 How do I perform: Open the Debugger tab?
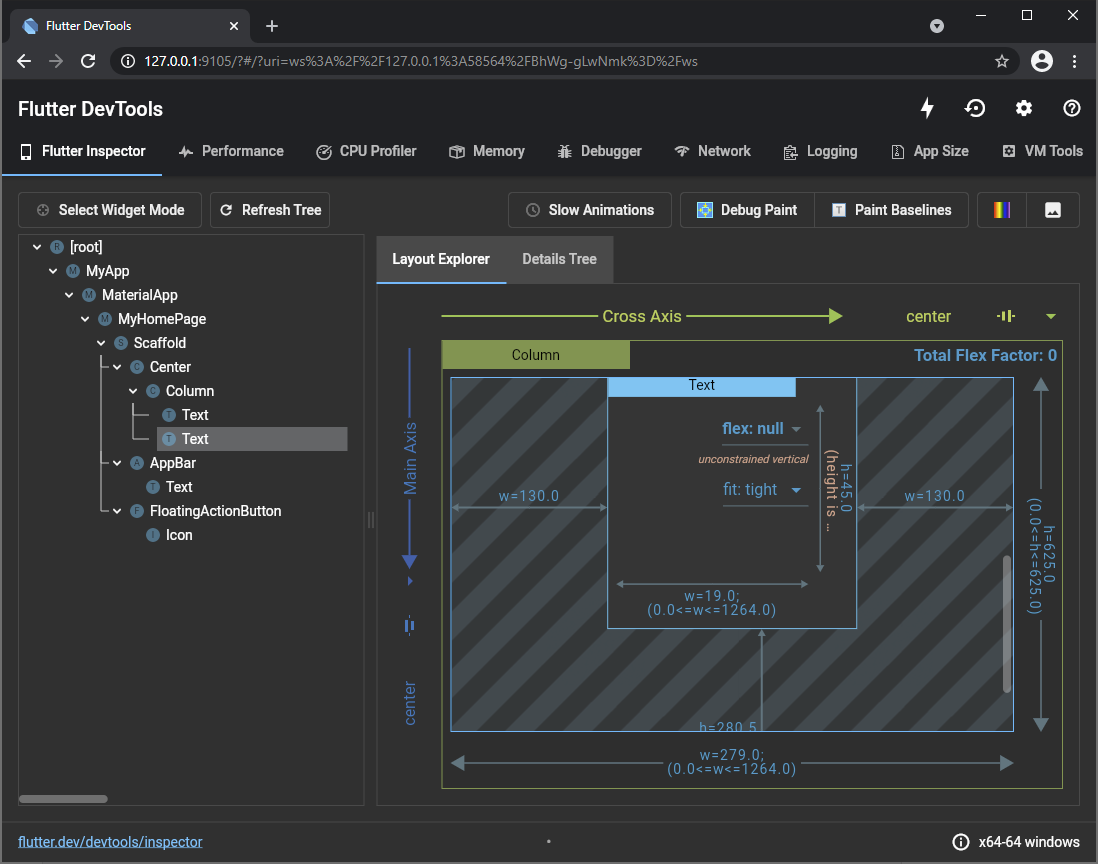point(599,151)
